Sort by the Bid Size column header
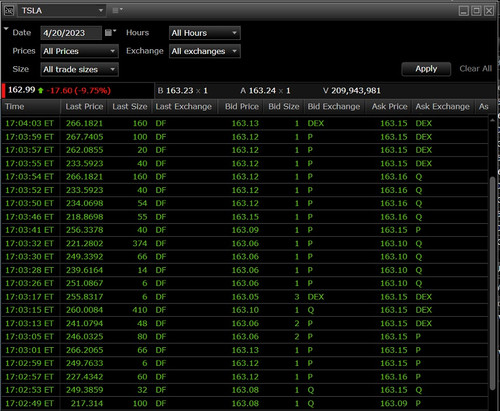500x411 pixels. [x=284, y=107]
